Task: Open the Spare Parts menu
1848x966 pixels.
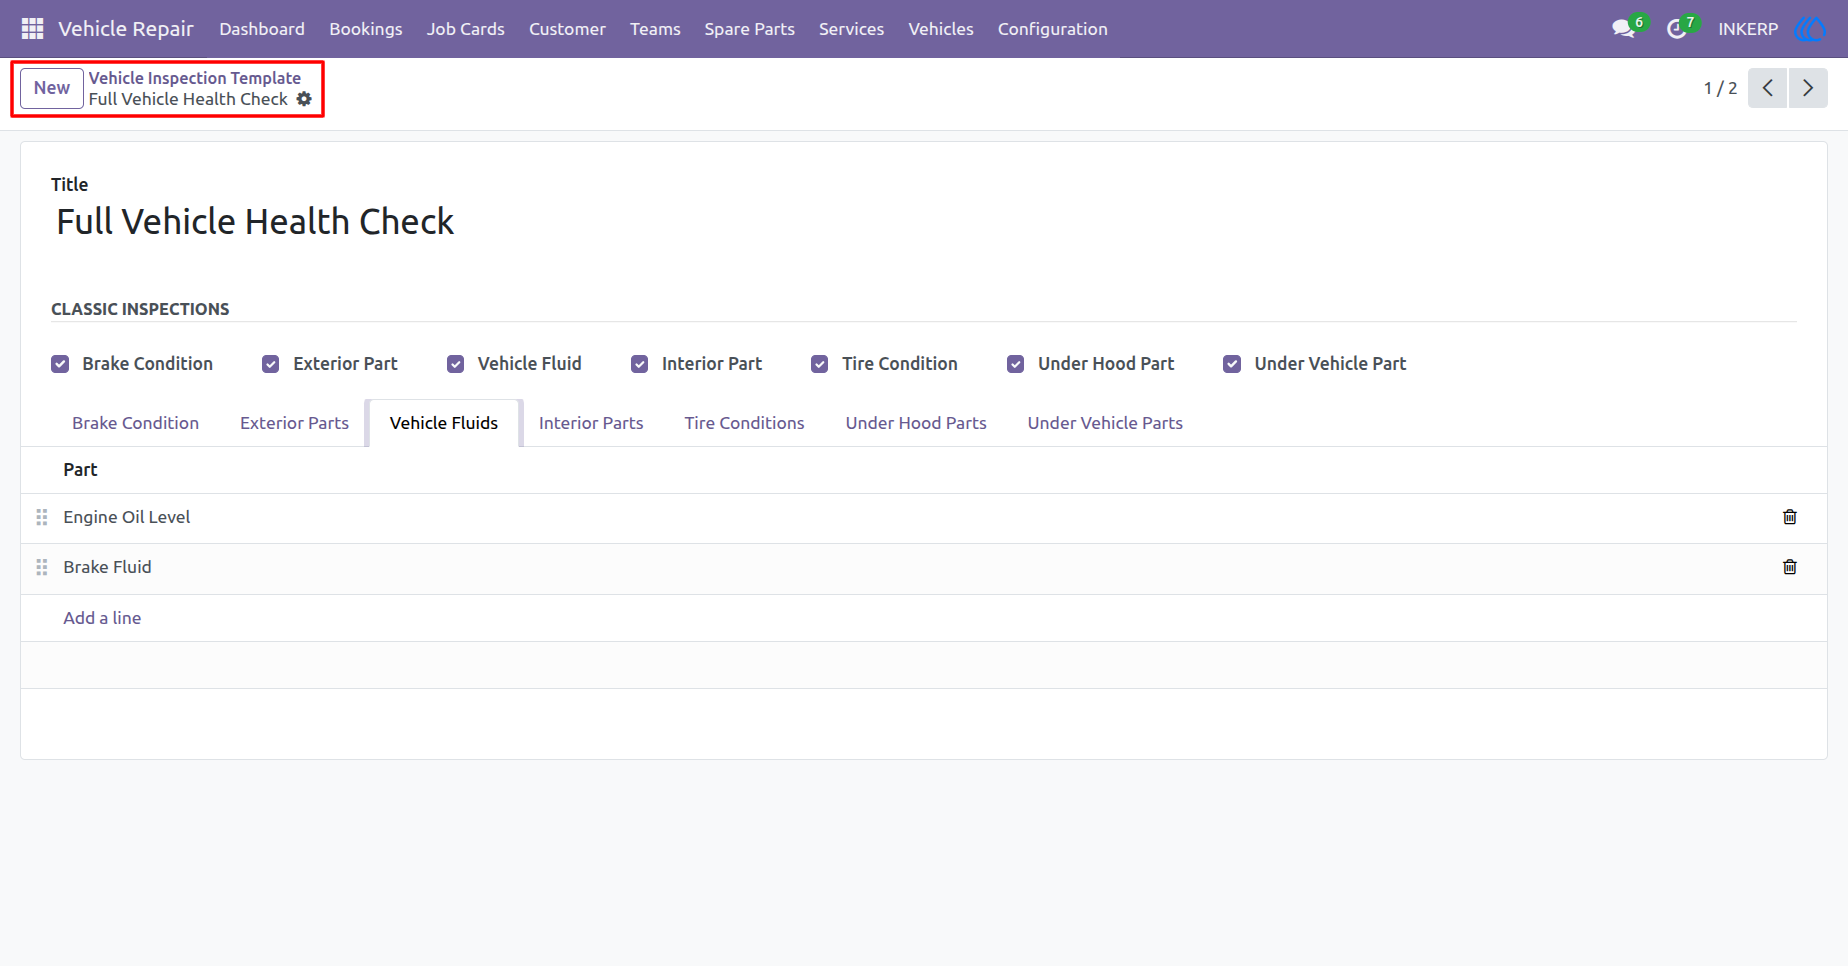Action: click(749, 29)
